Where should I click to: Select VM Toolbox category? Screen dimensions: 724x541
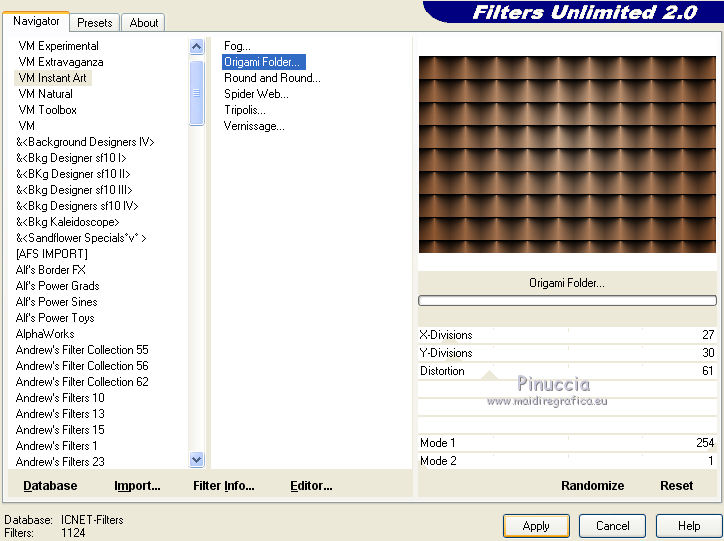[x=48, y=110]
